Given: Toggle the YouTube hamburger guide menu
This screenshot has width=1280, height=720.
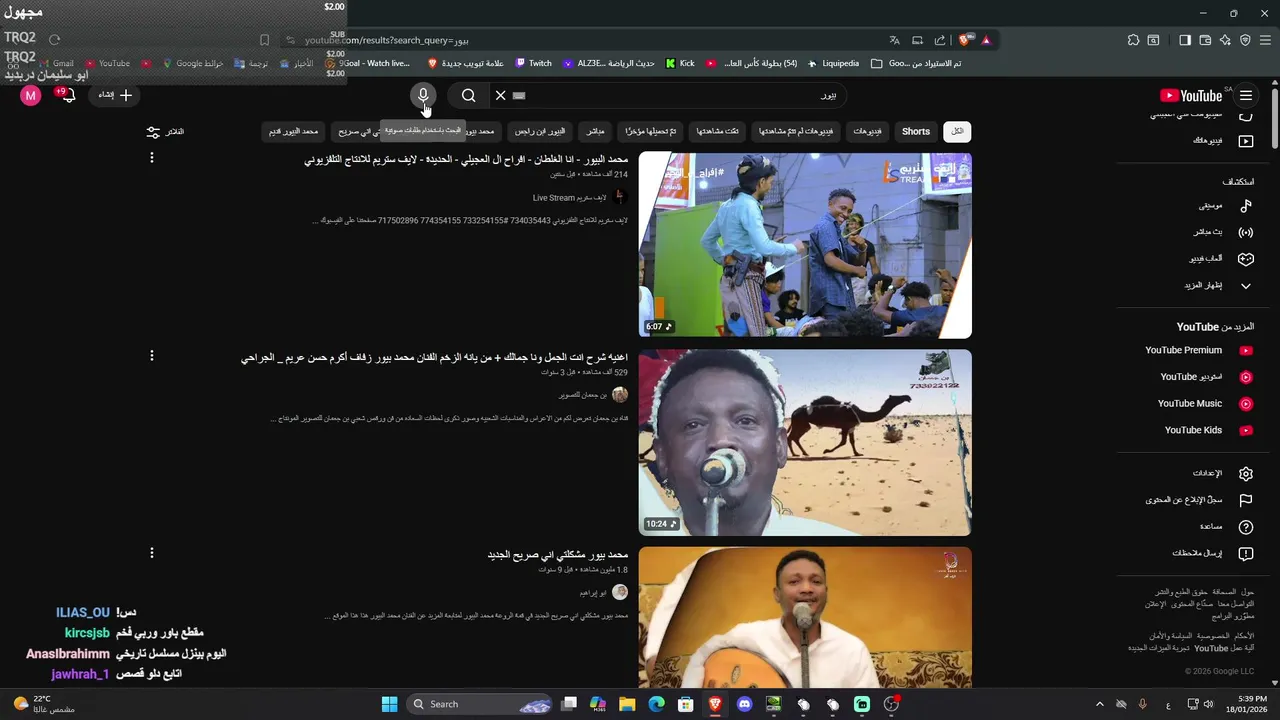Looking at the screenshot, I should (1246, 95).
